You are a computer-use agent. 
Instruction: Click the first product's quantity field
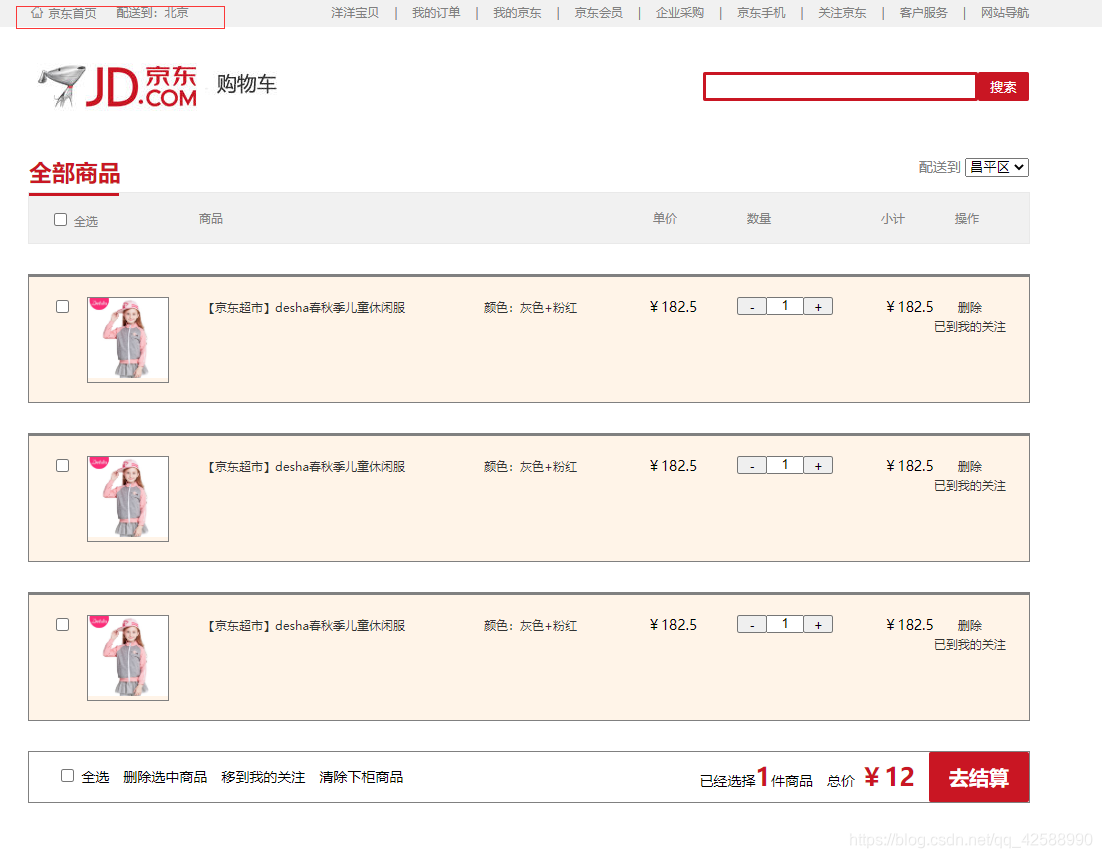[785, 306]
